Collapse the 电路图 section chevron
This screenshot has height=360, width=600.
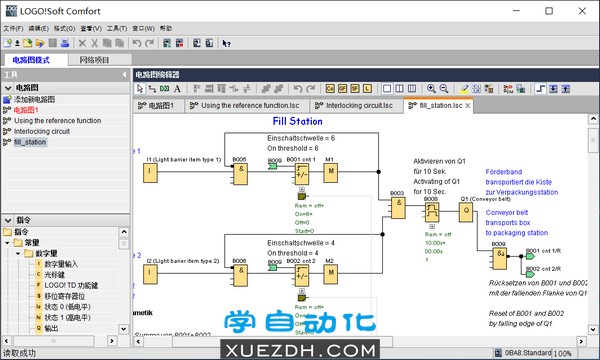pyautogui.click(x=8, y=88)
